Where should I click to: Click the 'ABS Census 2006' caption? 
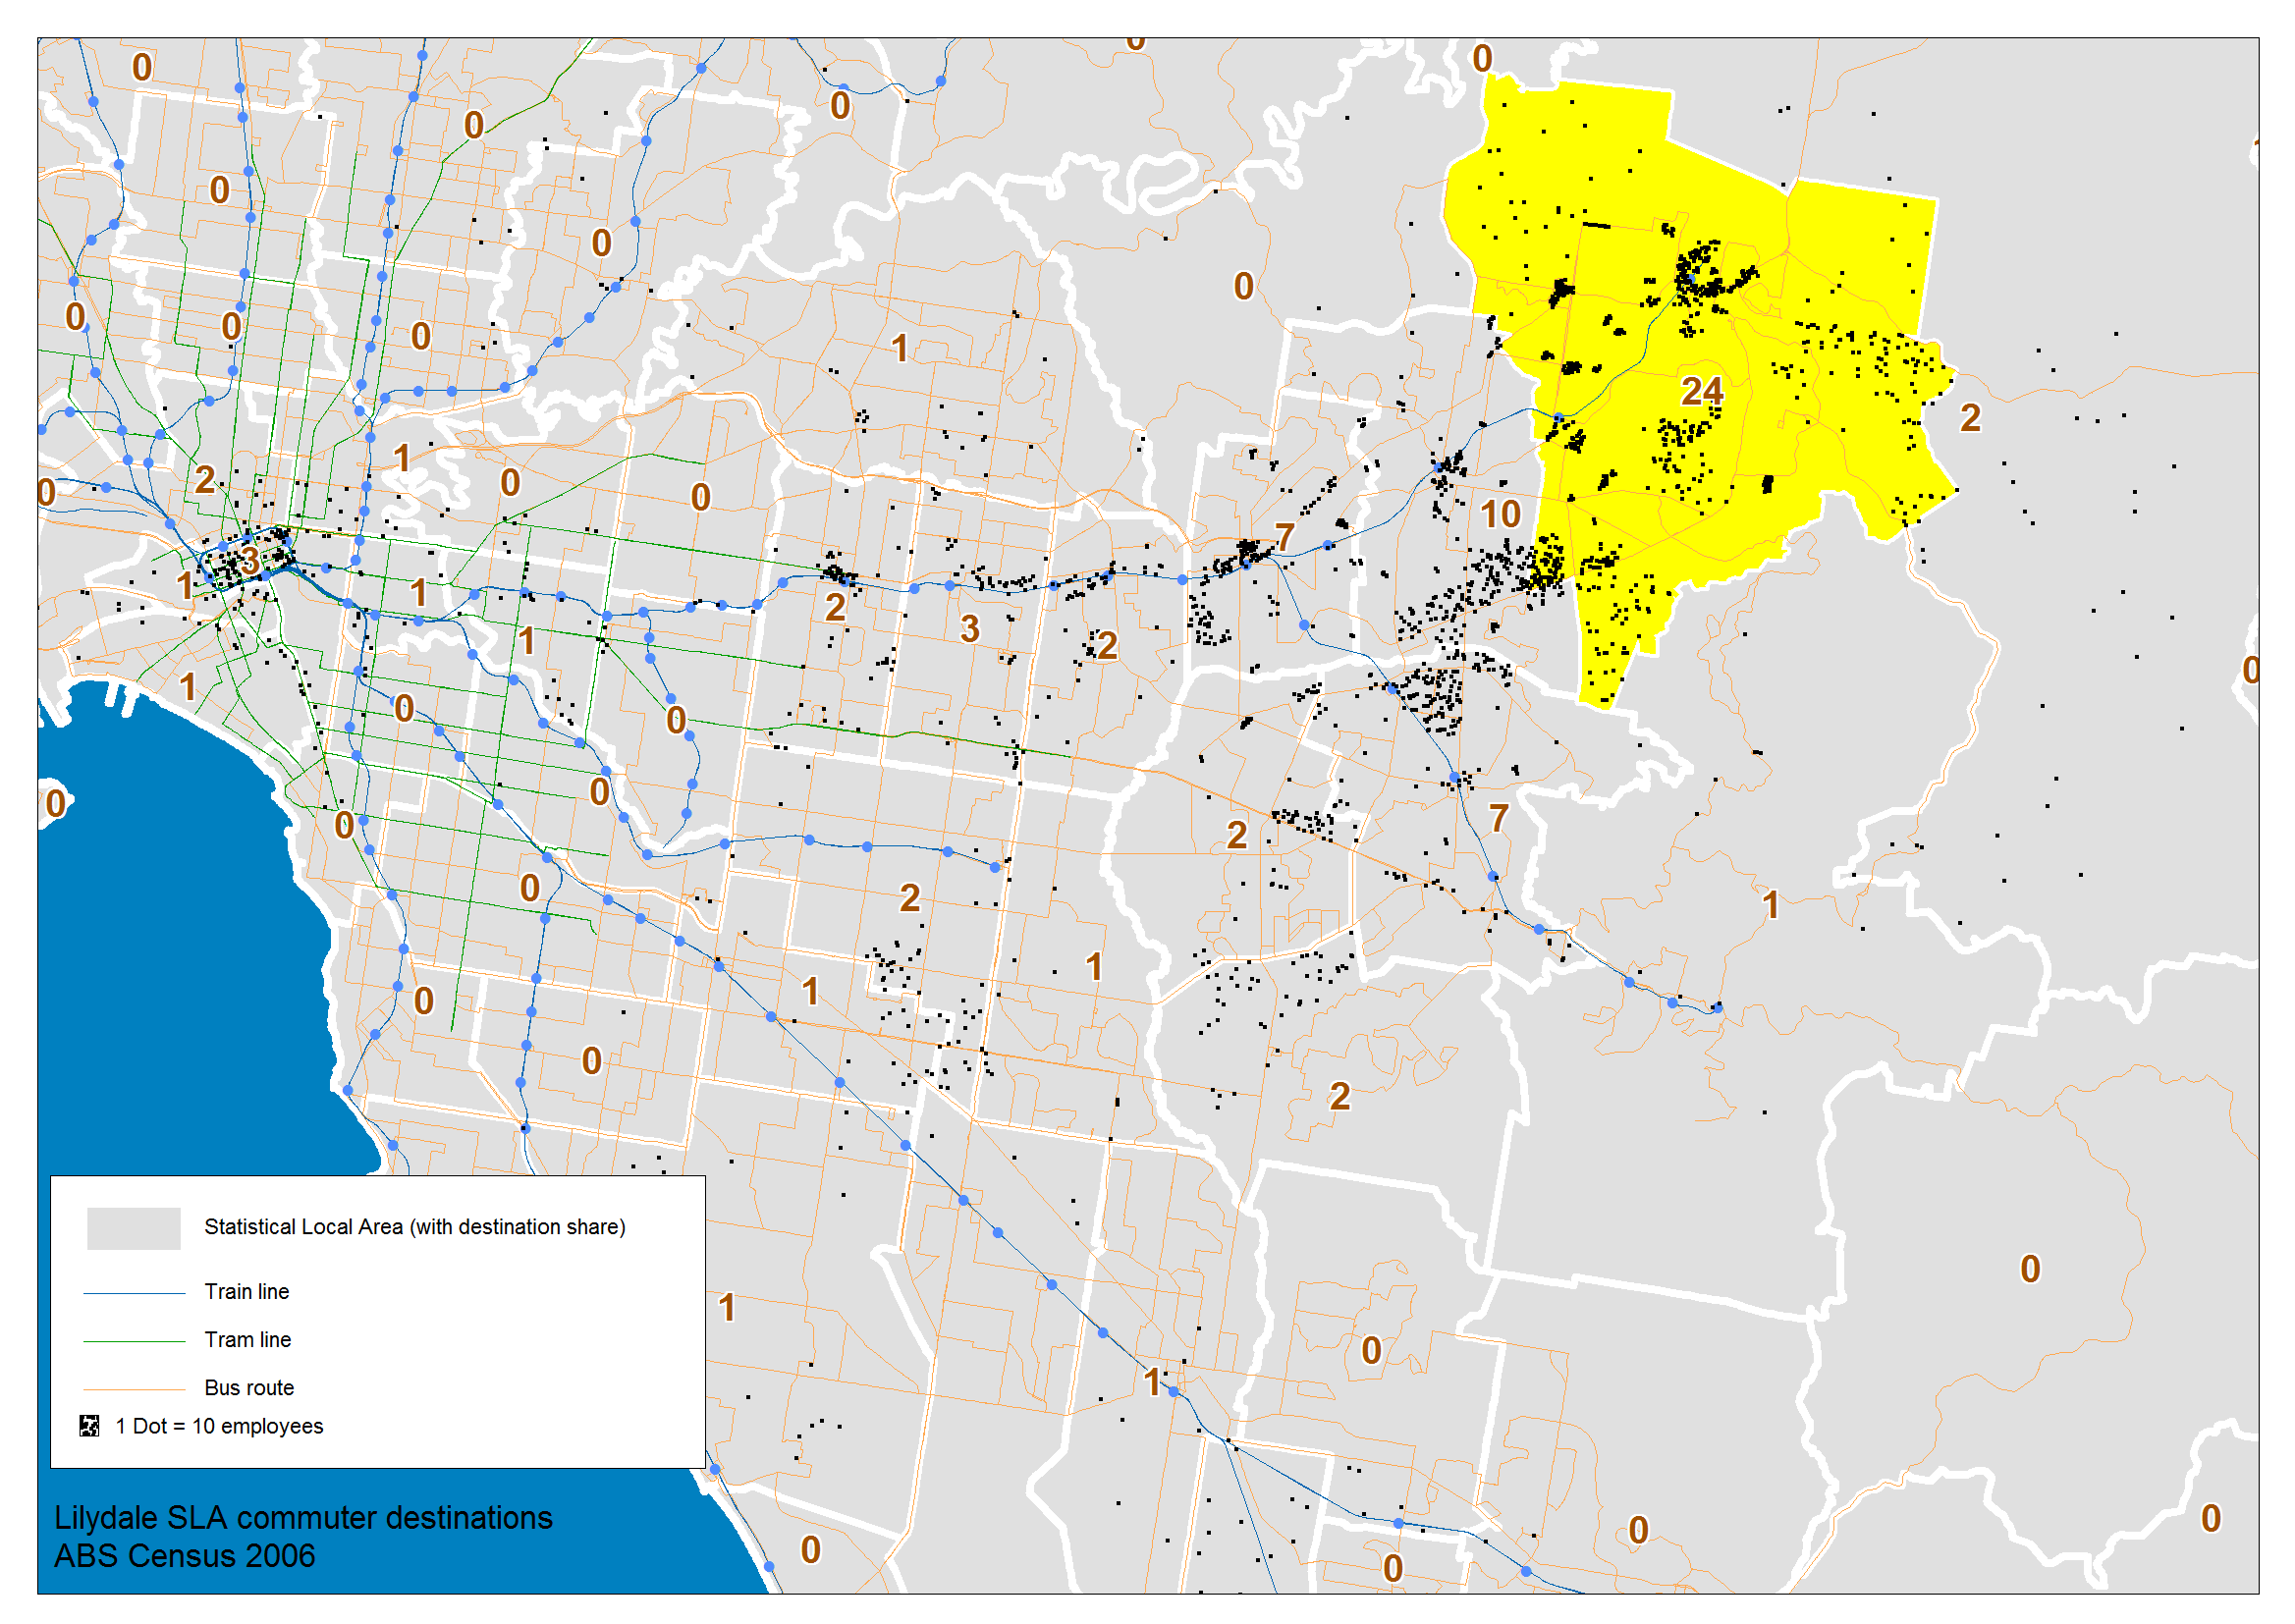(x=184, y=1557)
